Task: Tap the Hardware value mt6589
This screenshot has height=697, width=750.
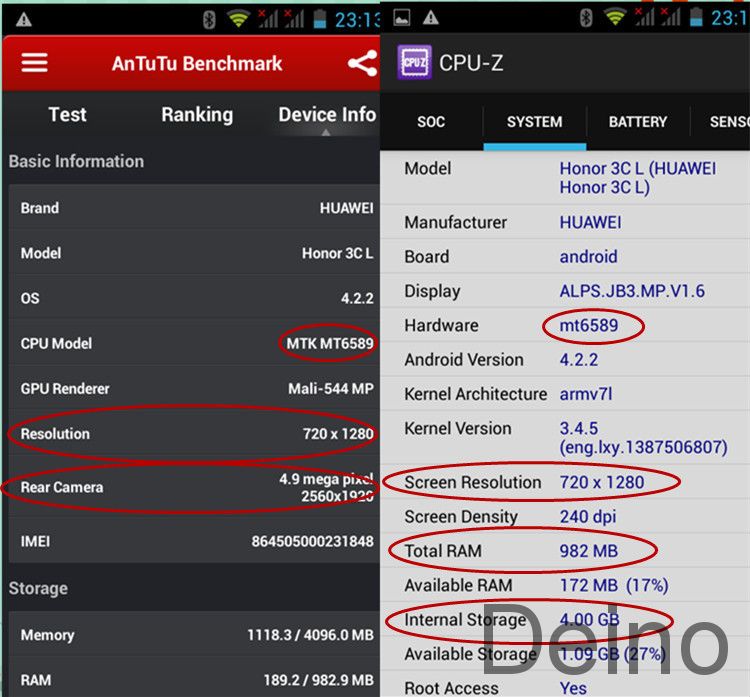Action: [589, 325]
